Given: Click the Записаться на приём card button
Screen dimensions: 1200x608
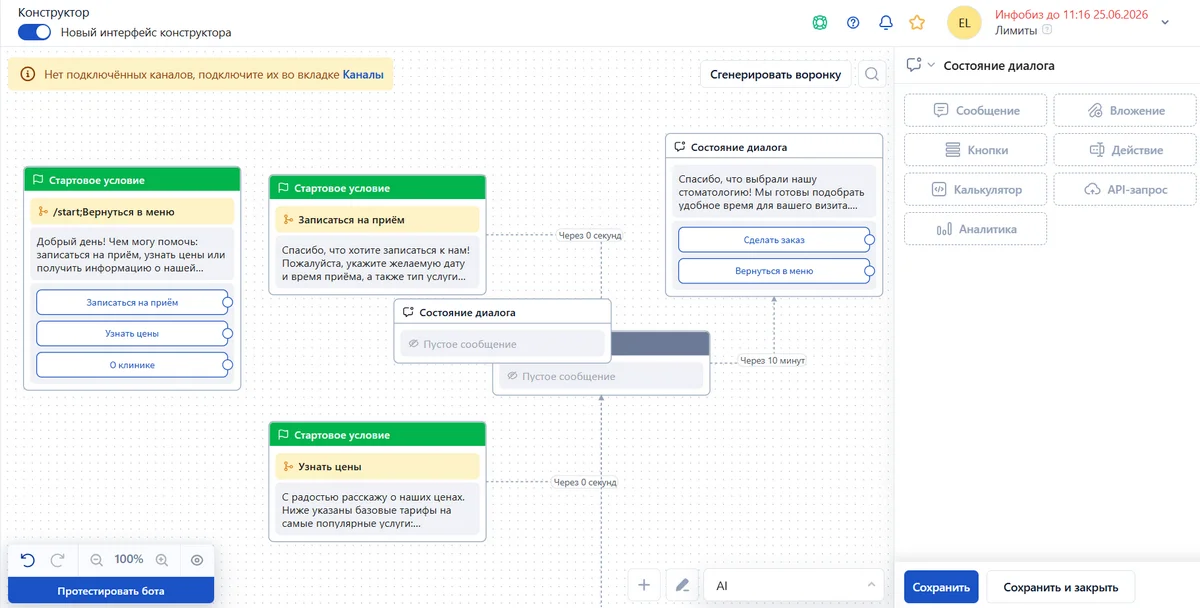Looking at the screenshot, I should (x=132, y=301).
